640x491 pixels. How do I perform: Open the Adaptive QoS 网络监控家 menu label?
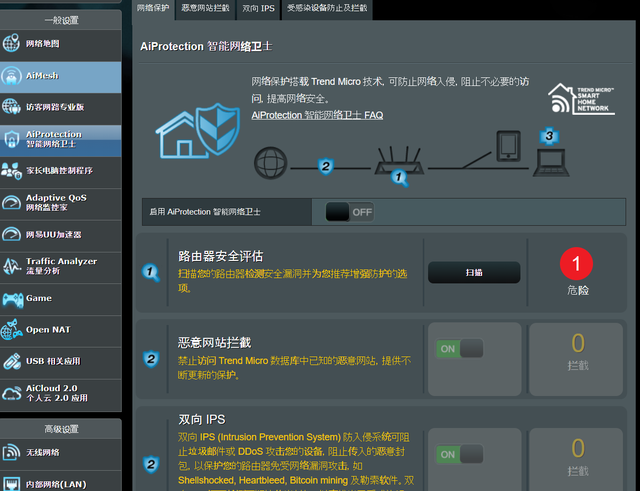point(56,202)
